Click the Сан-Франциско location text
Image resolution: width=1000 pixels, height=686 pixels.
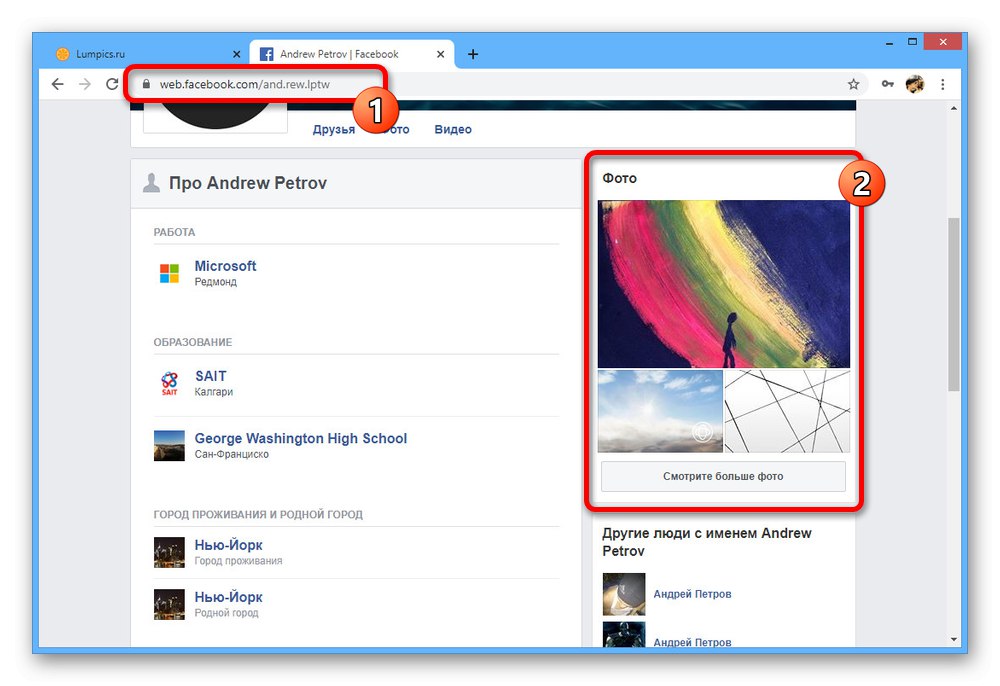click(x=232, y=455)
